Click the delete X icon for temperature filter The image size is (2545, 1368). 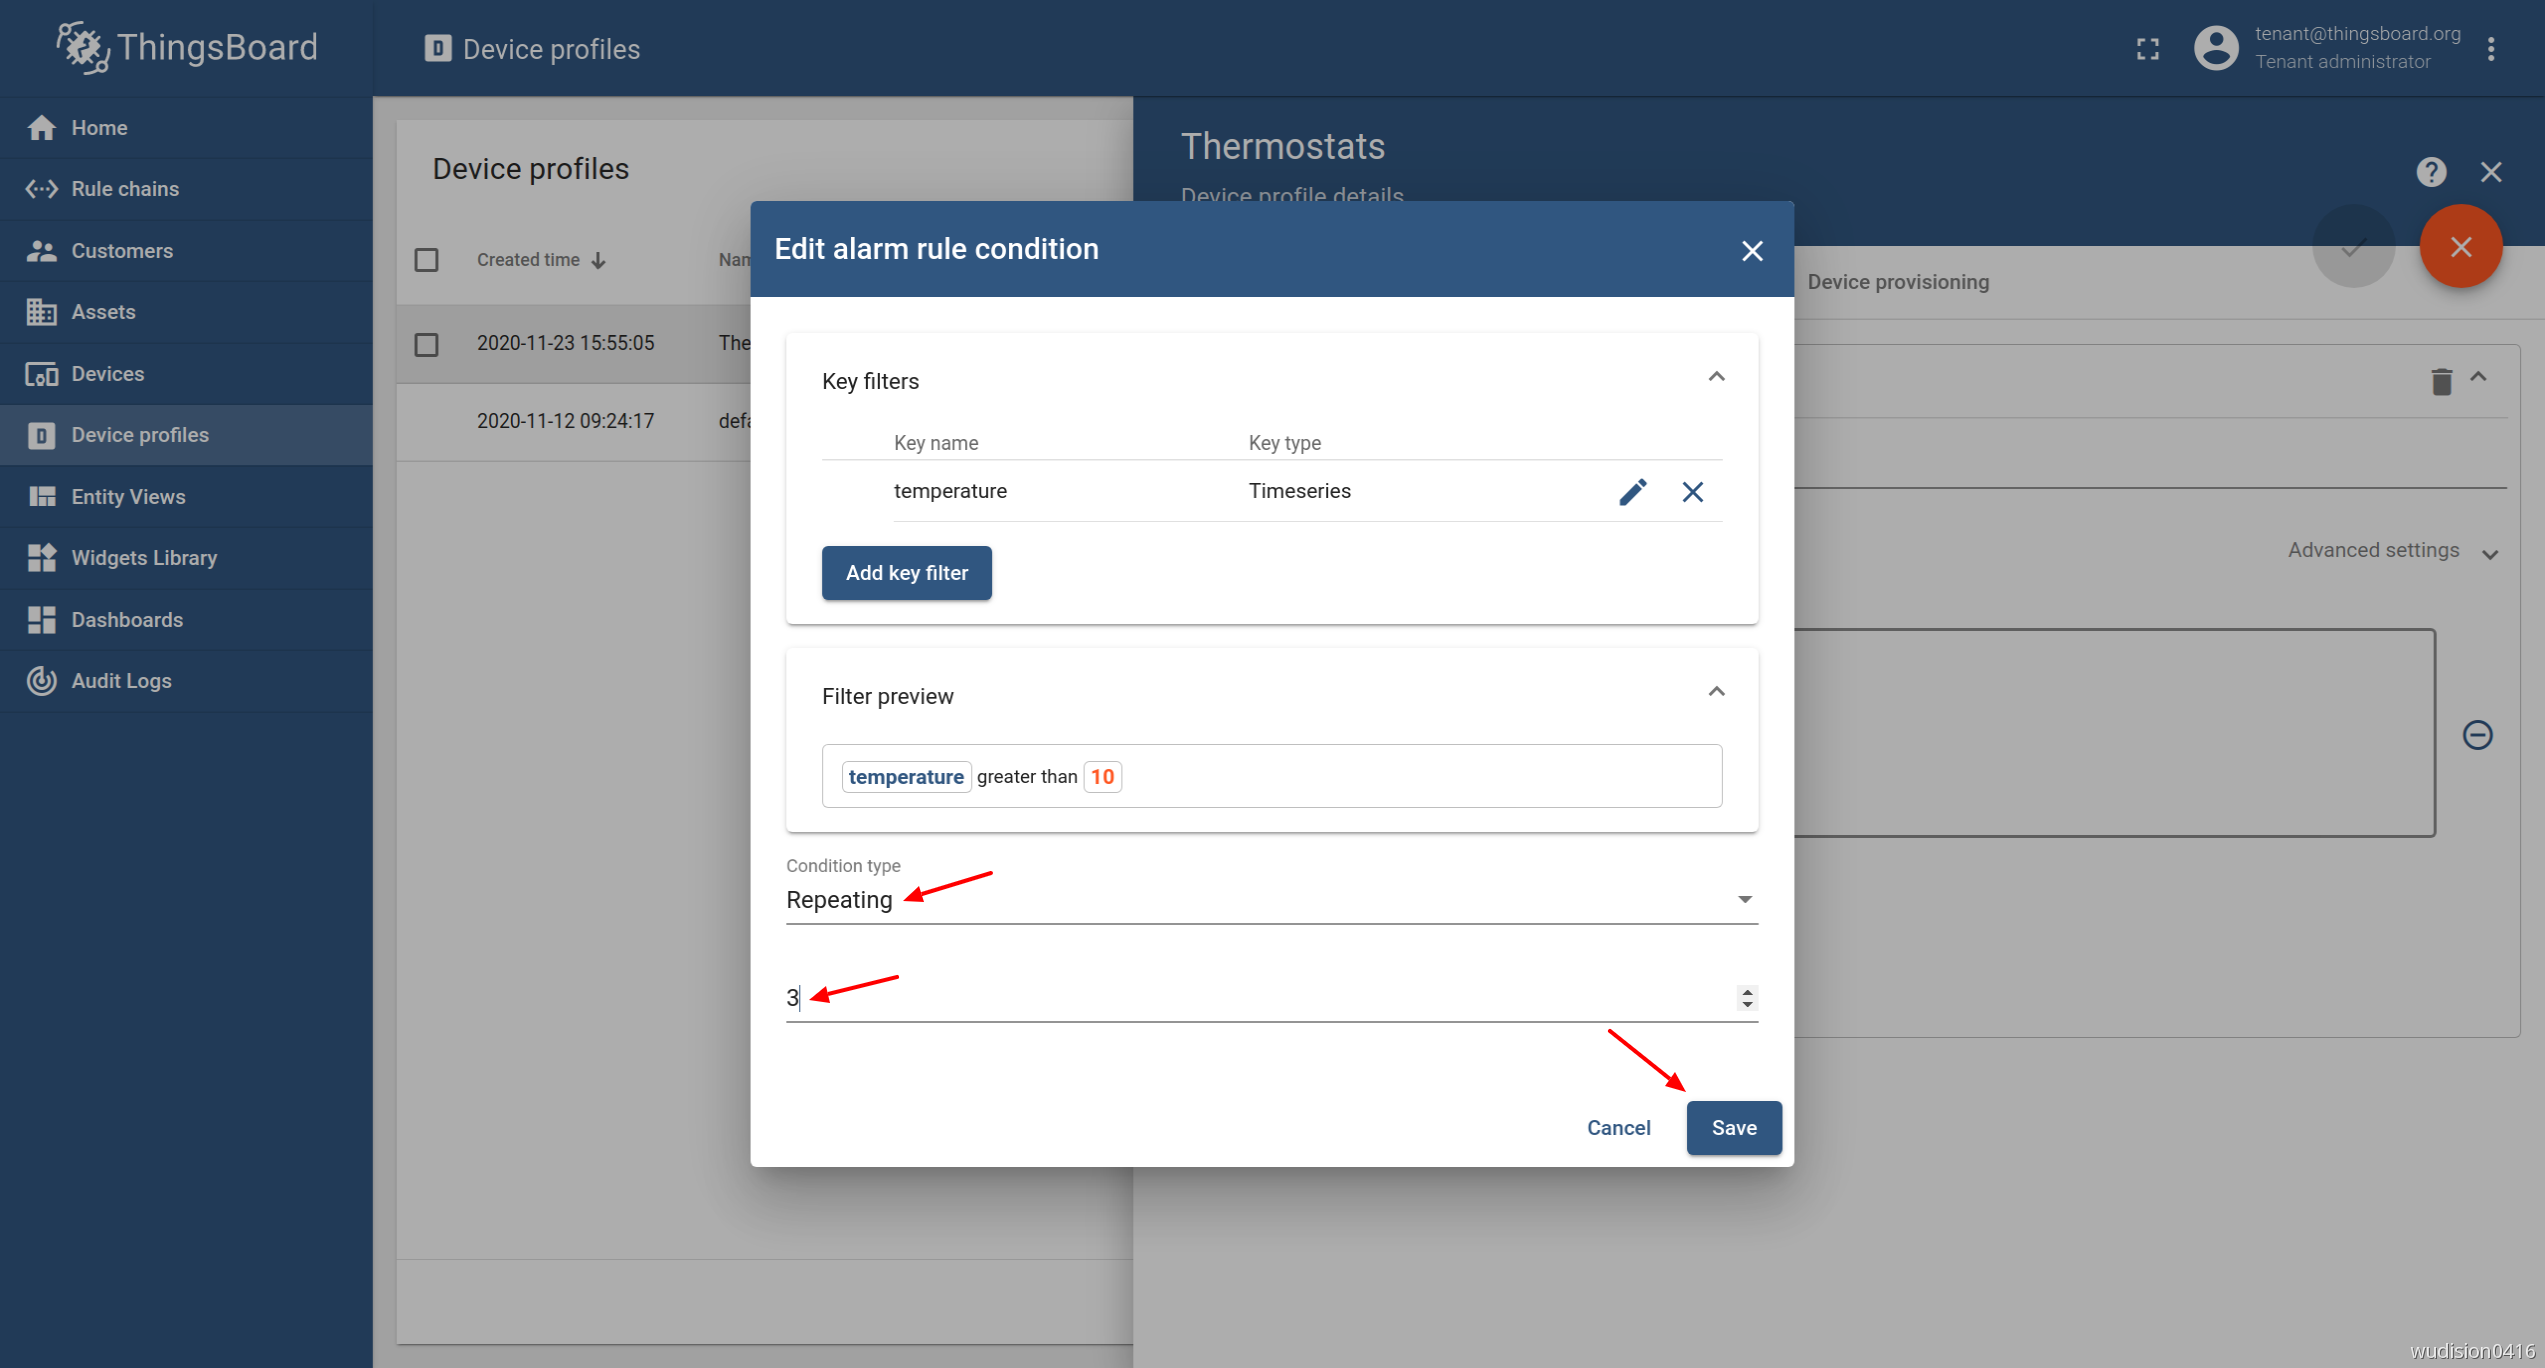1693,489
